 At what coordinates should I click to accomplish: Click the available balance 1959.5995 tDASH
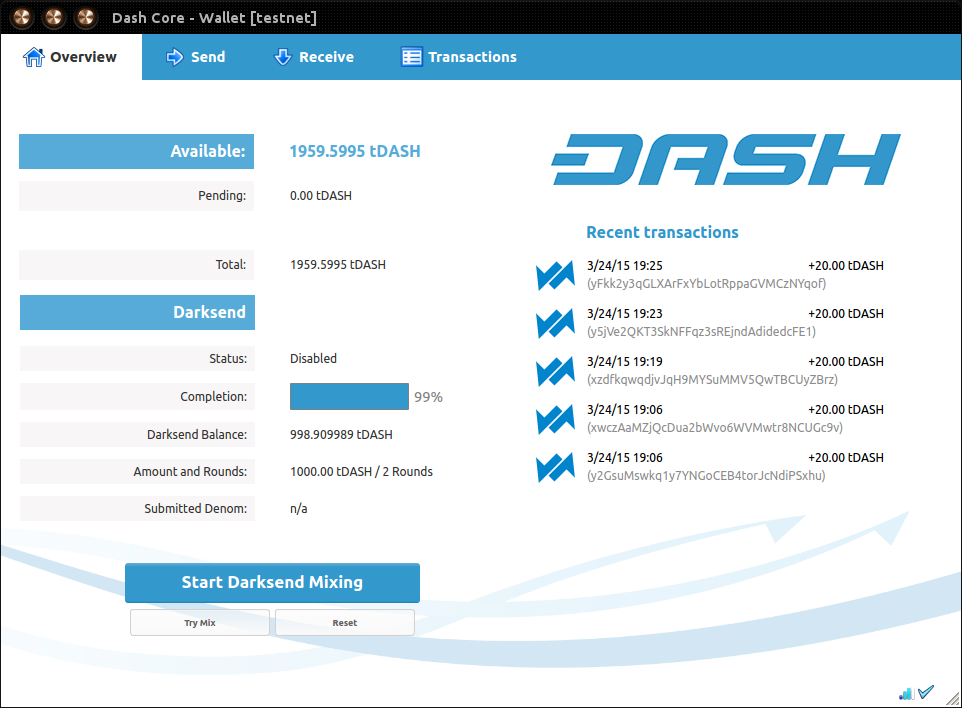point(355,151)
